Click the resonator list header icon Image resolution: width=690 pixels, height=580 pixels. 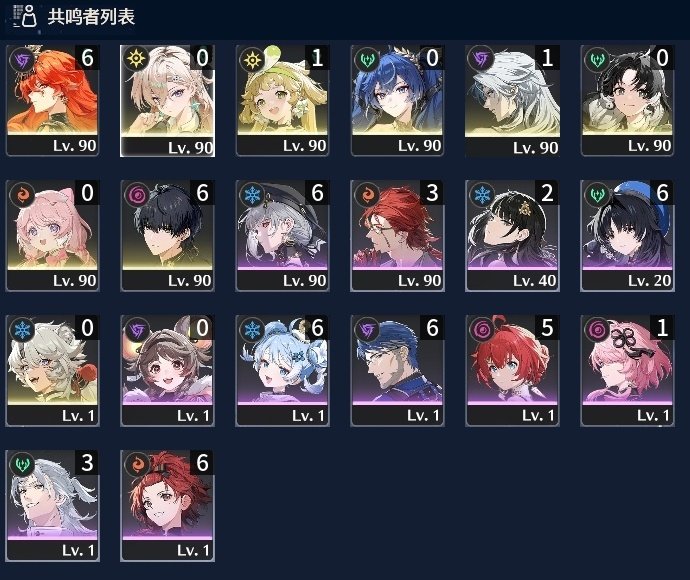pyautogui.click(x=25, y=16)
